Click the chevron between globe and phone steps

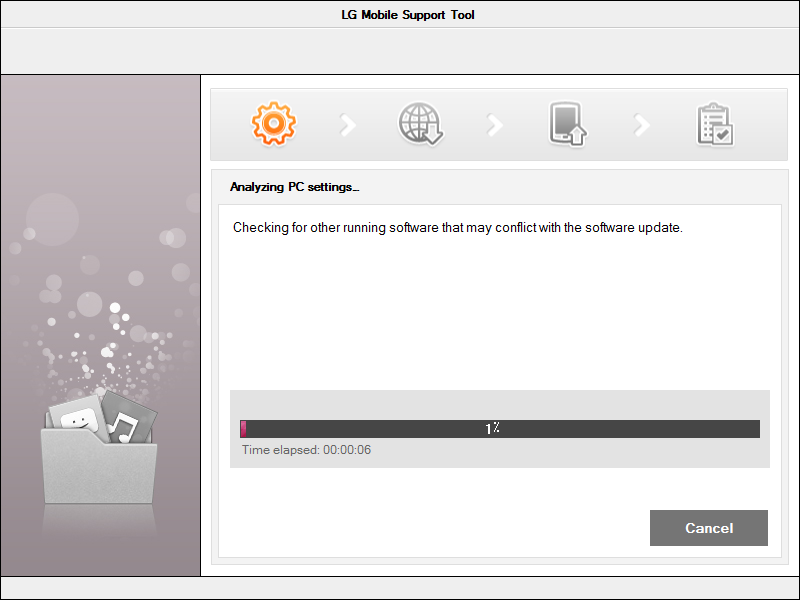pos(494,123)
